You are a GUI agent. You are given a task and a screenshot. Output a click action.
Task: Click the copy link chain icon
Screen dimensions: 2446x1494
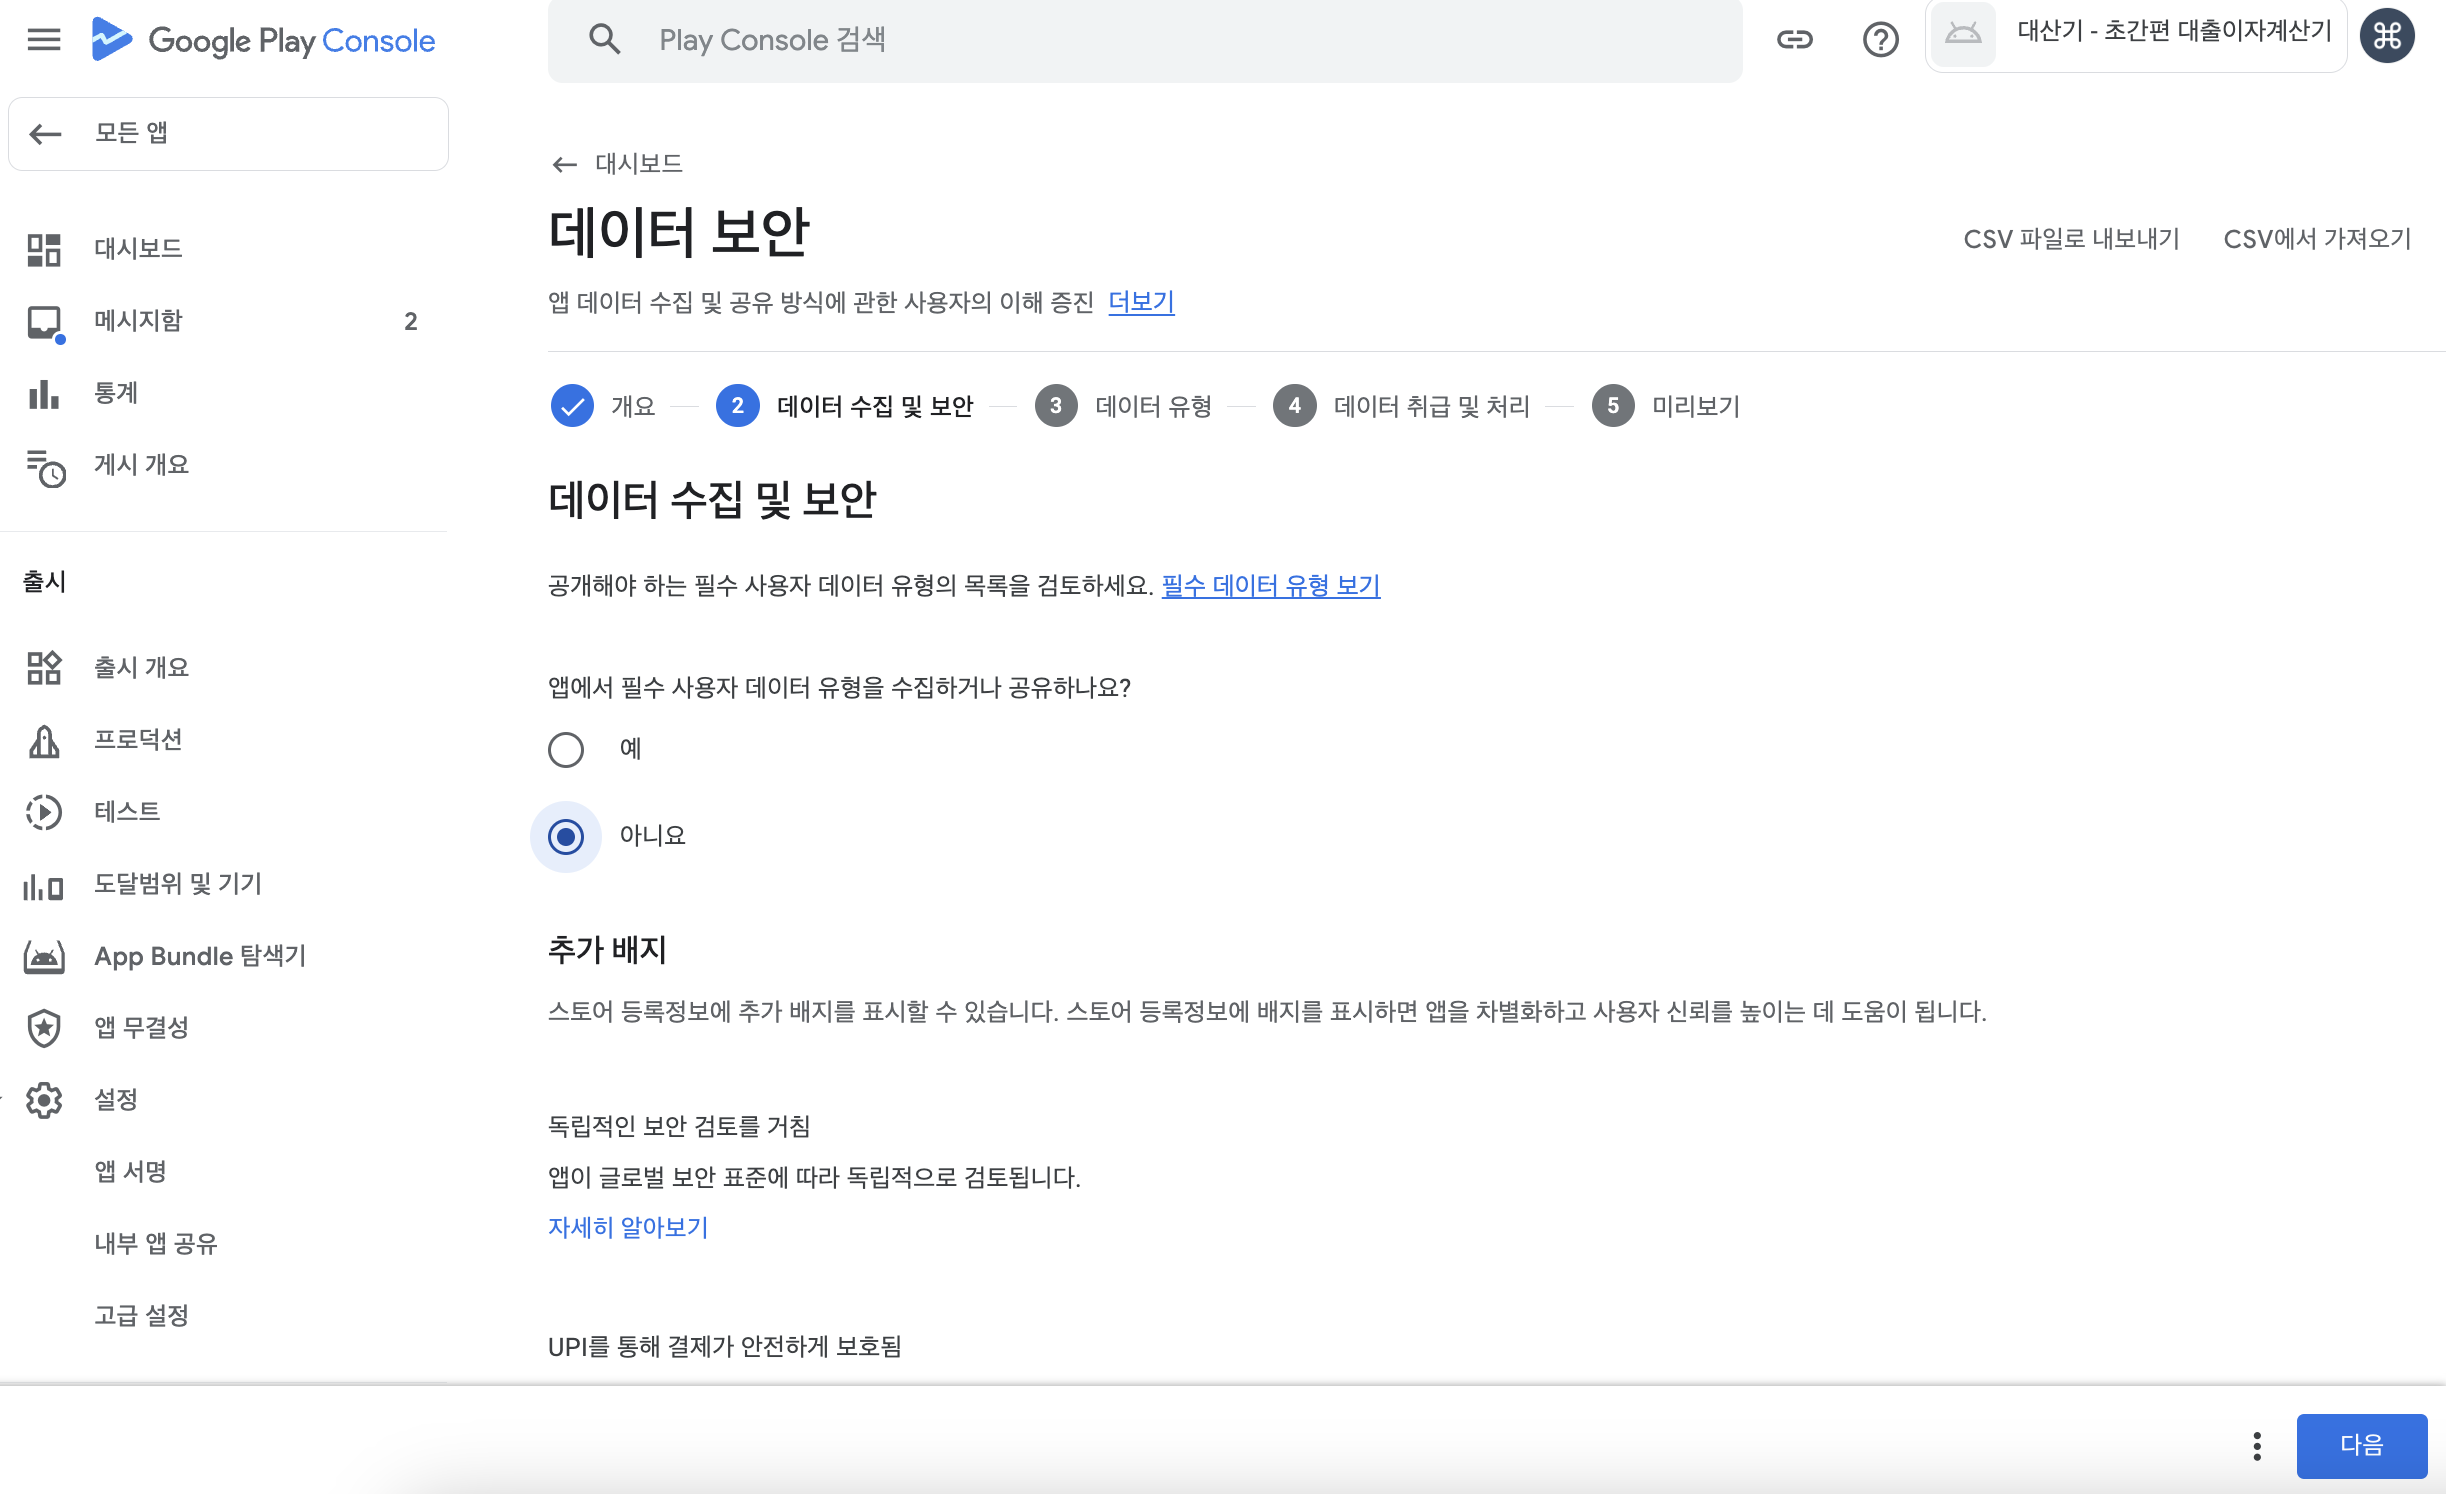click(1794, 40)
